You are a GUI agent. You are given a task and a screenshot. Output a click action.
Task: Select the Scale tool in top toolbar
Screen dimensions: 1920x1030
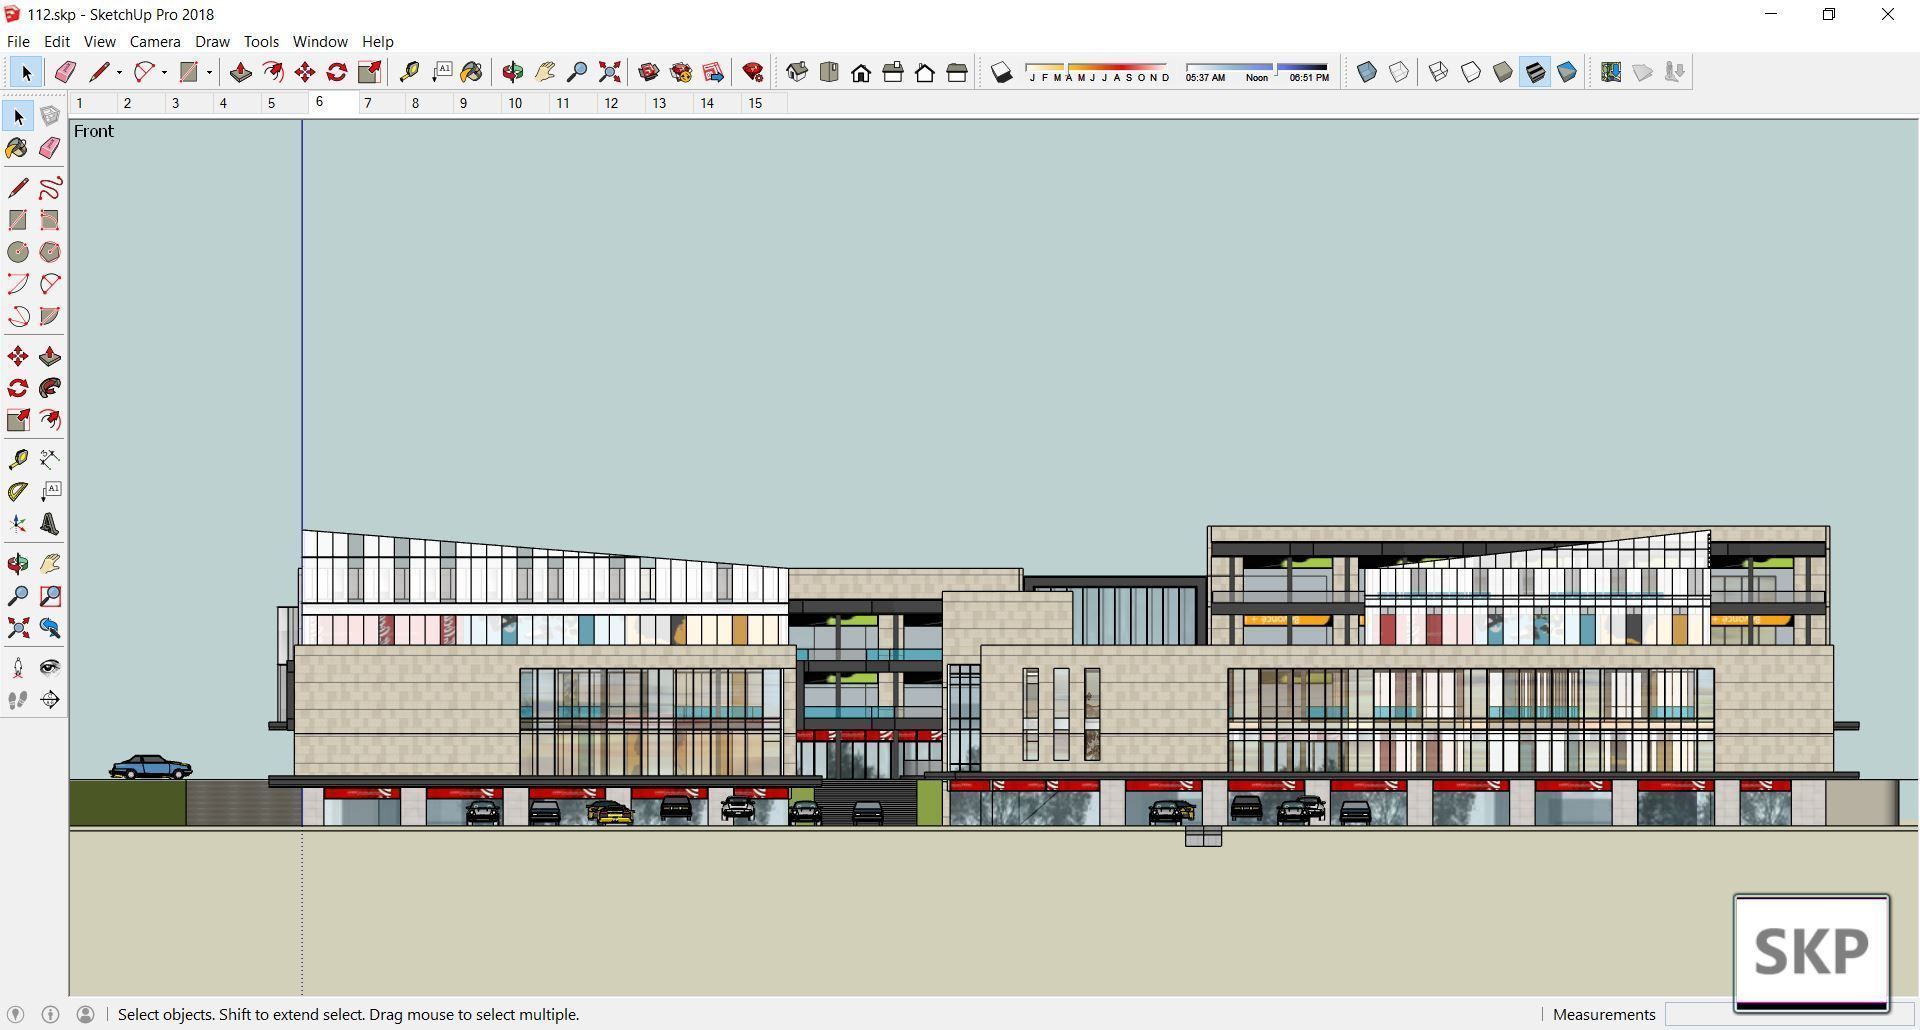(369, 72)
